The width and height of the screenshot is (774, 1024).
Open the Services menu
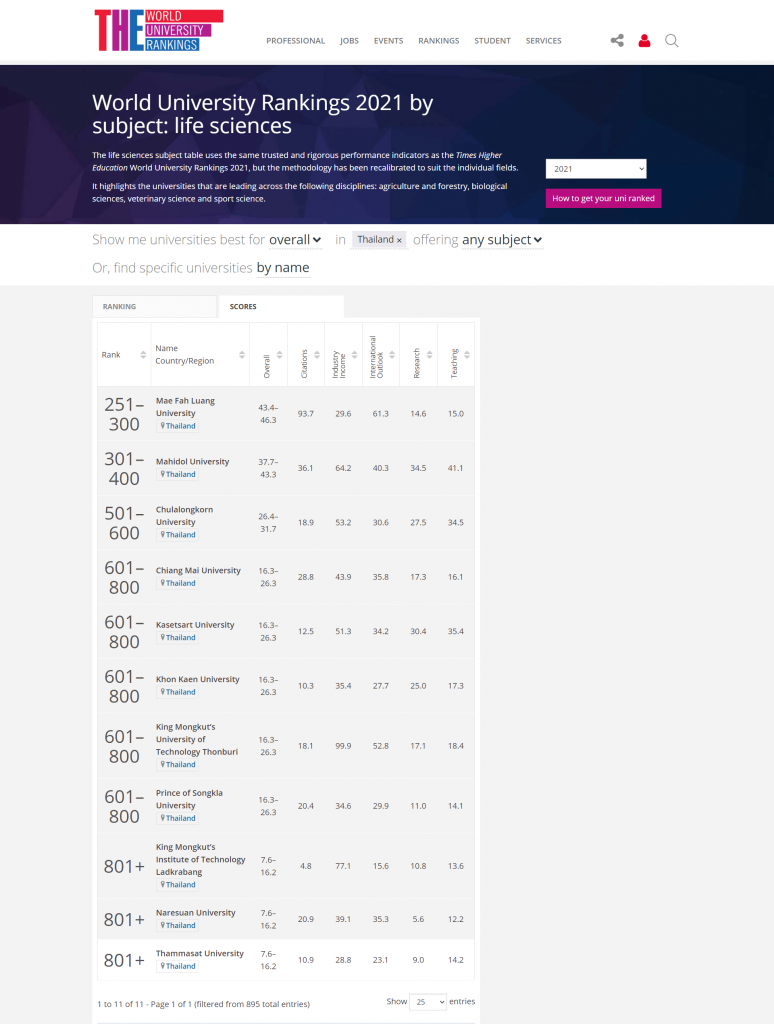tap(543, 40)
